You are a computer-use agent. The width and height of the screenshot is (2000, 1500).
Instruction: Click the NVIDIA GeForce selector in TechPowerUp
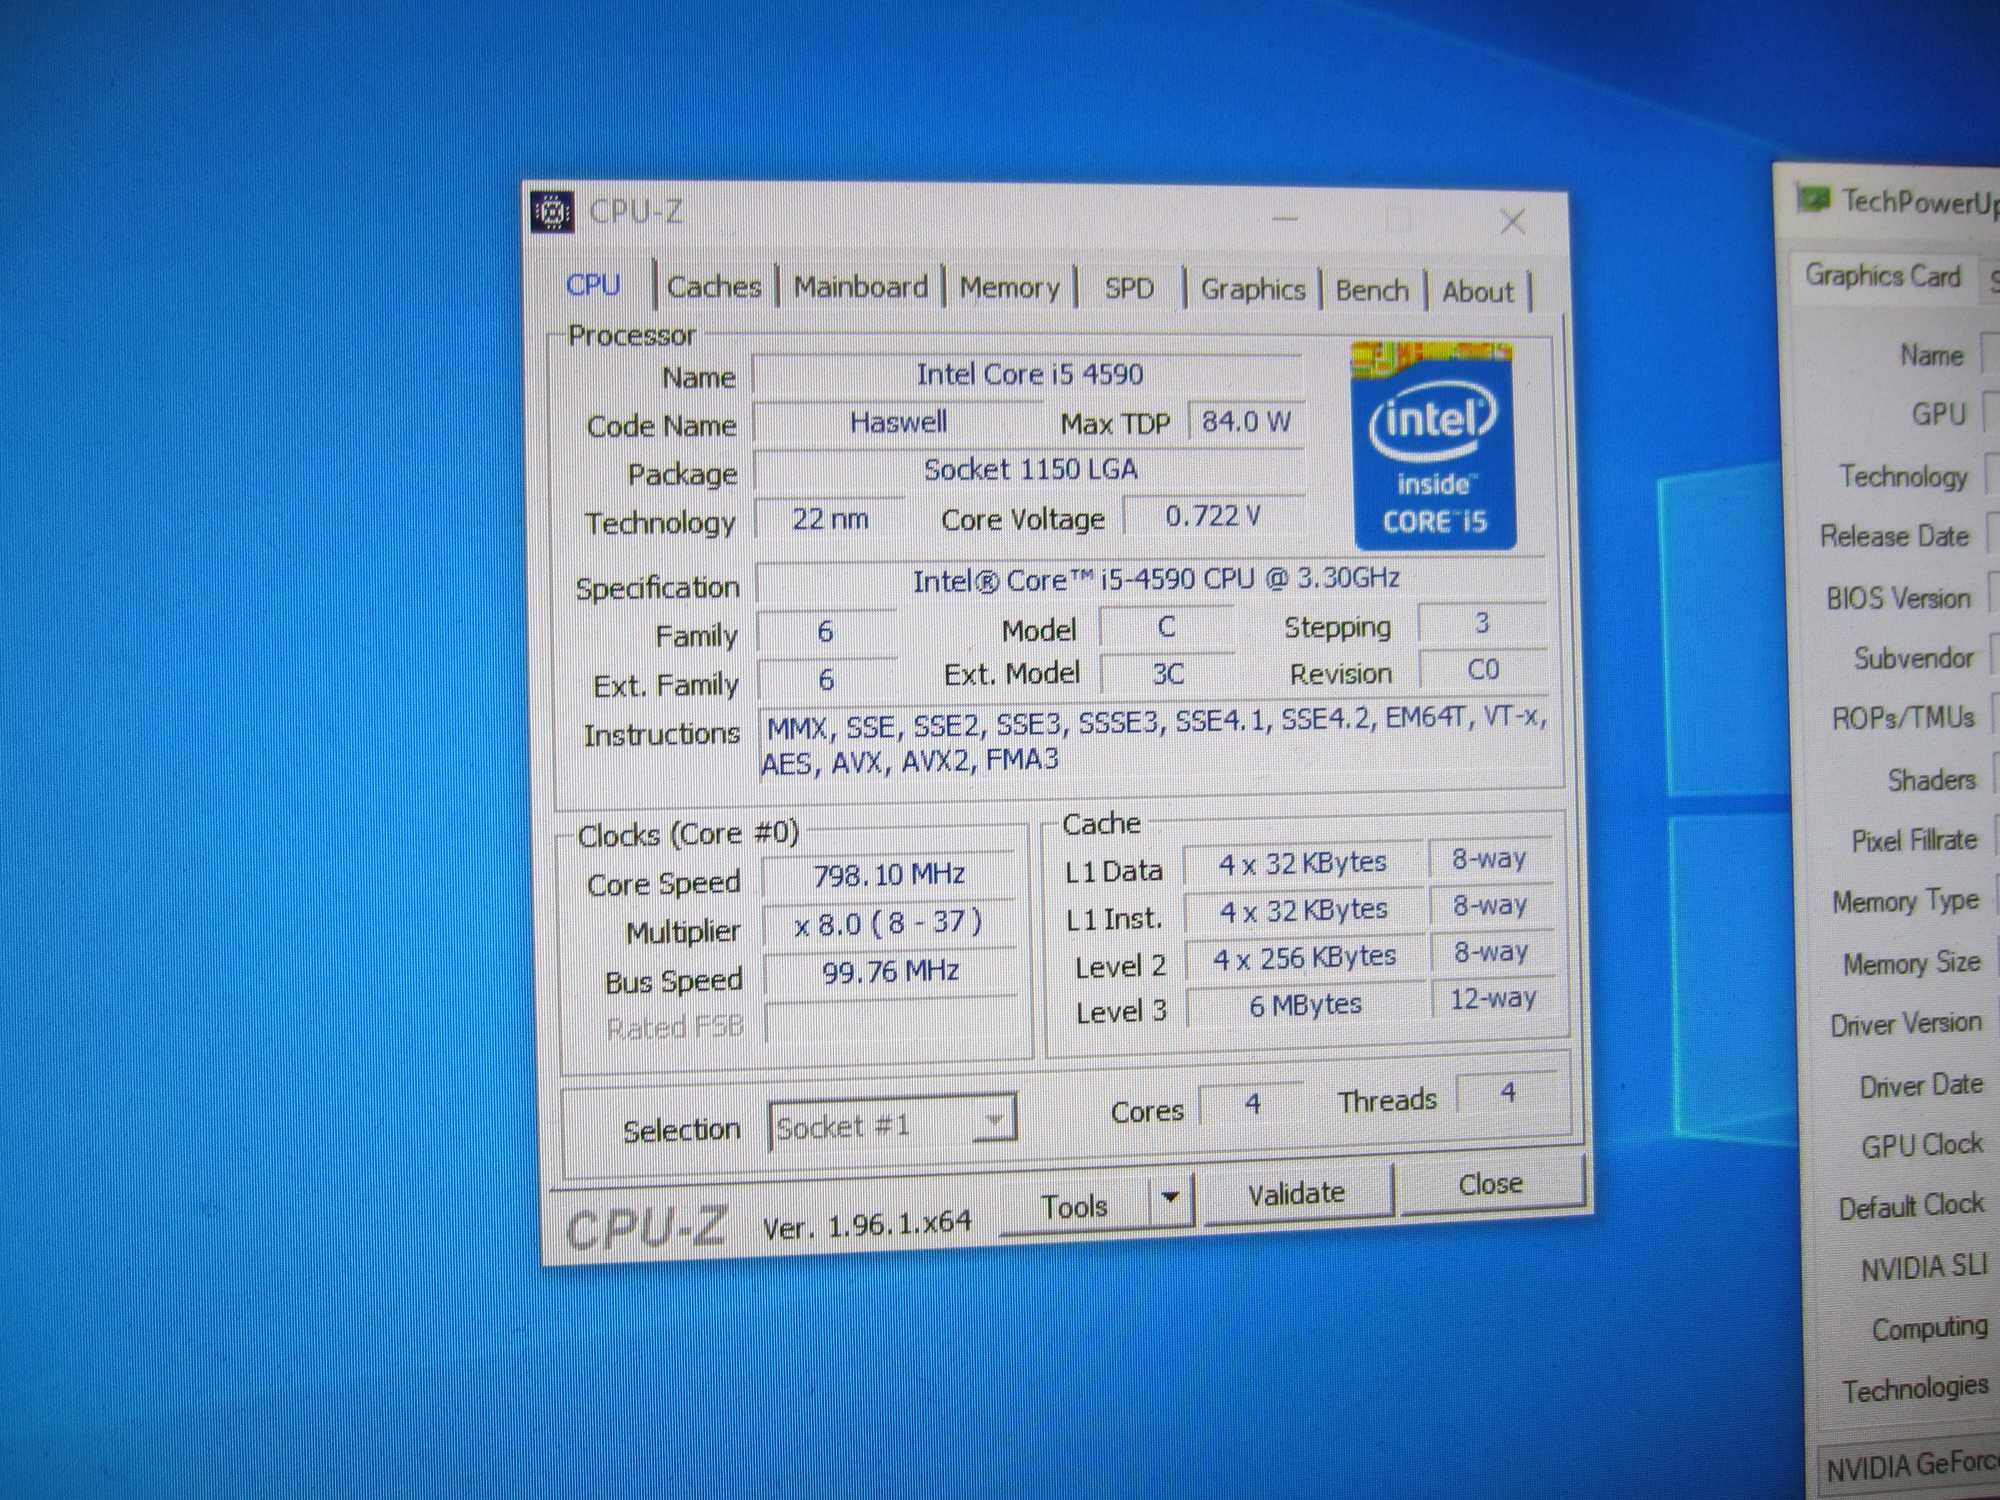click(x=1910, y=1466)
